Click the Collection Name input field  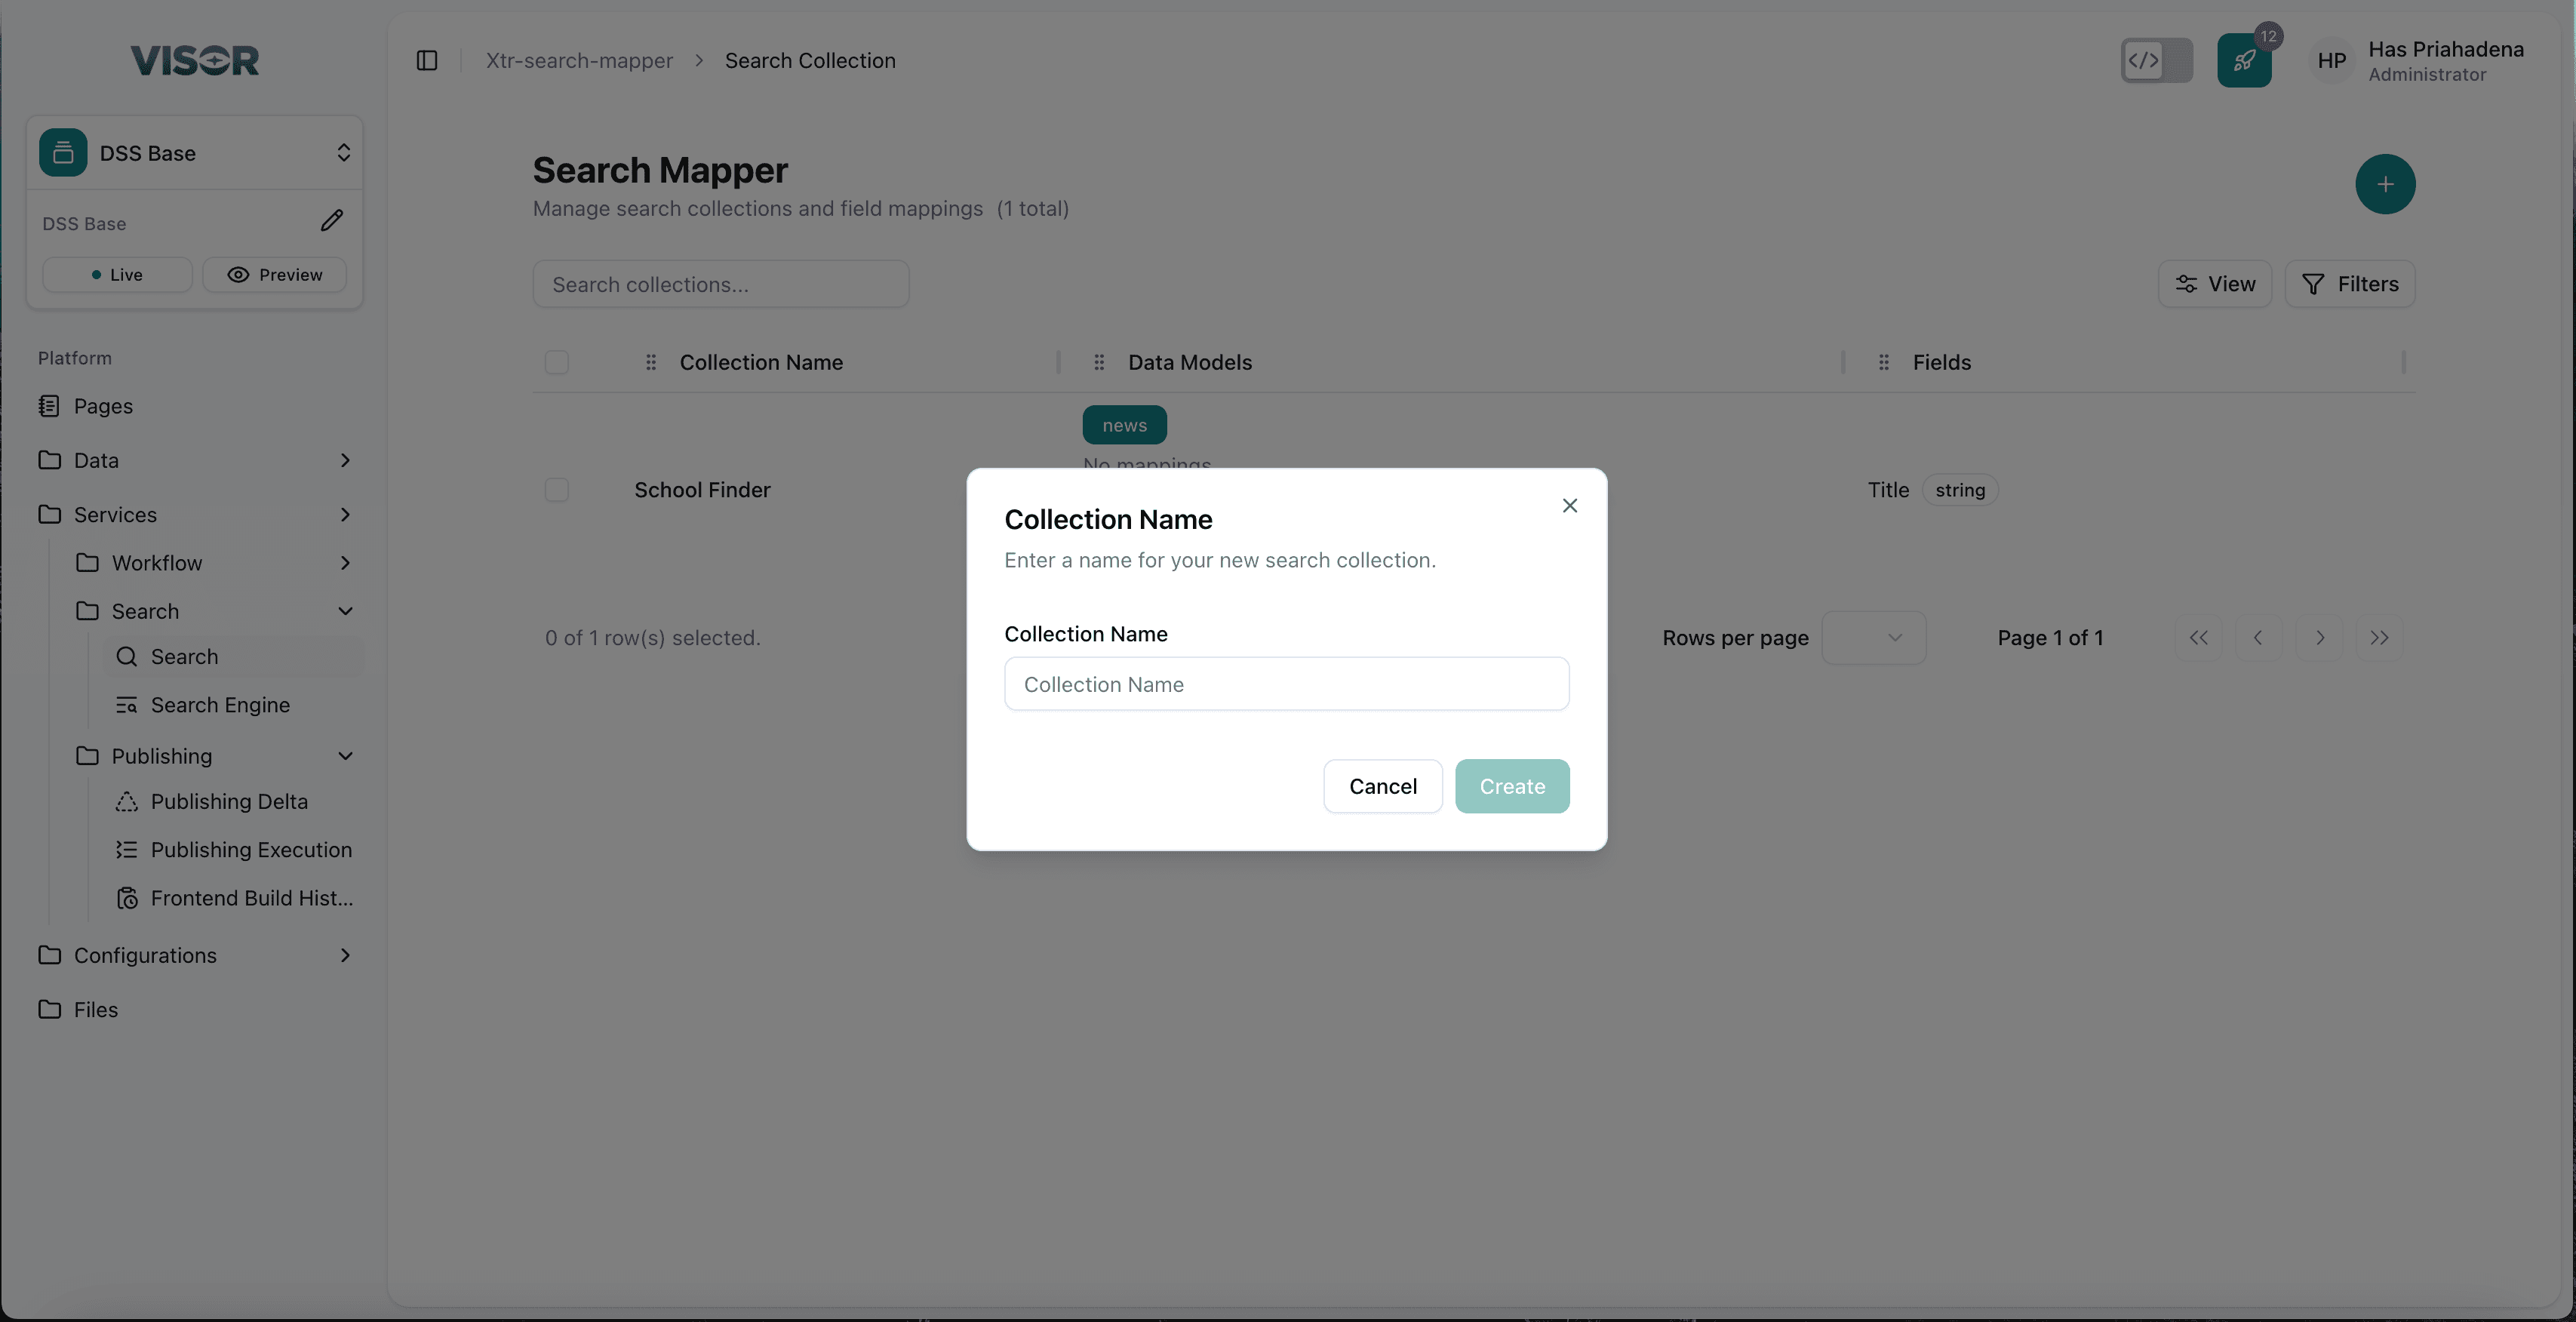(1286, 684)
